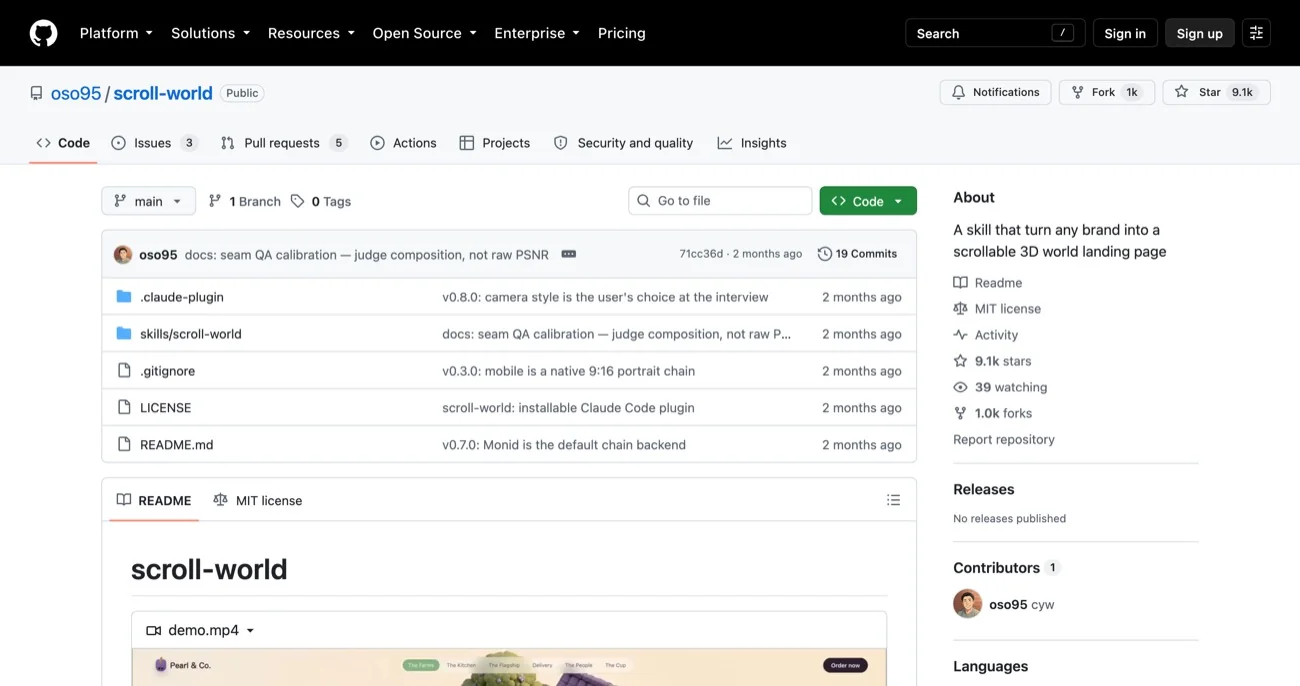Focus the header Search box
The image size is (1300, 686).
[x=995, y=33]
